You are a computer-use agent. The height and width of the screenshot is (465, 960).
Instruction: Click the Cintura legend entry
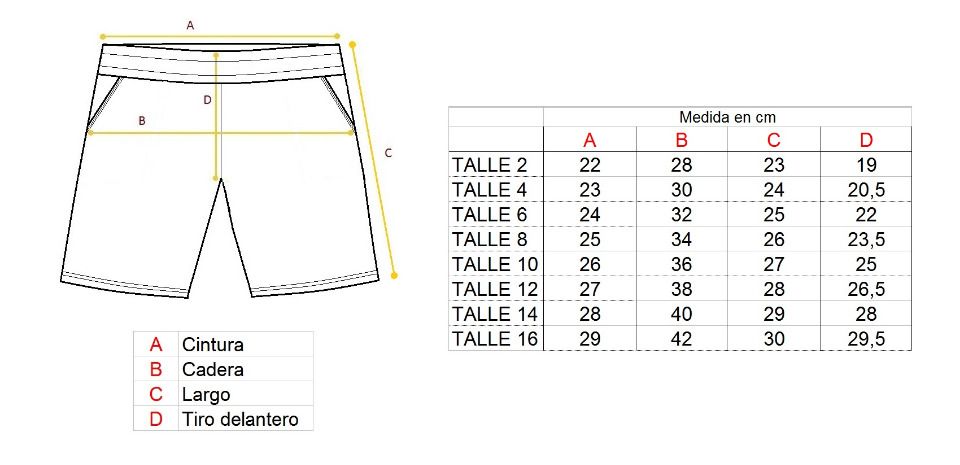point(212,344)
